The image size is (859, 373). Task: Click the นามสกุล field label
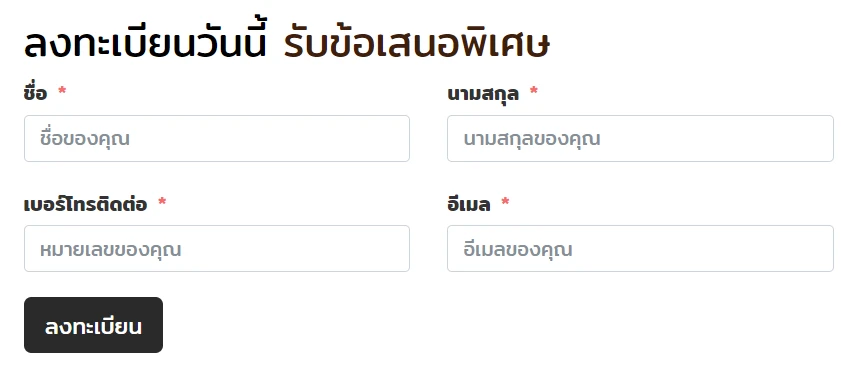(483, 94)
